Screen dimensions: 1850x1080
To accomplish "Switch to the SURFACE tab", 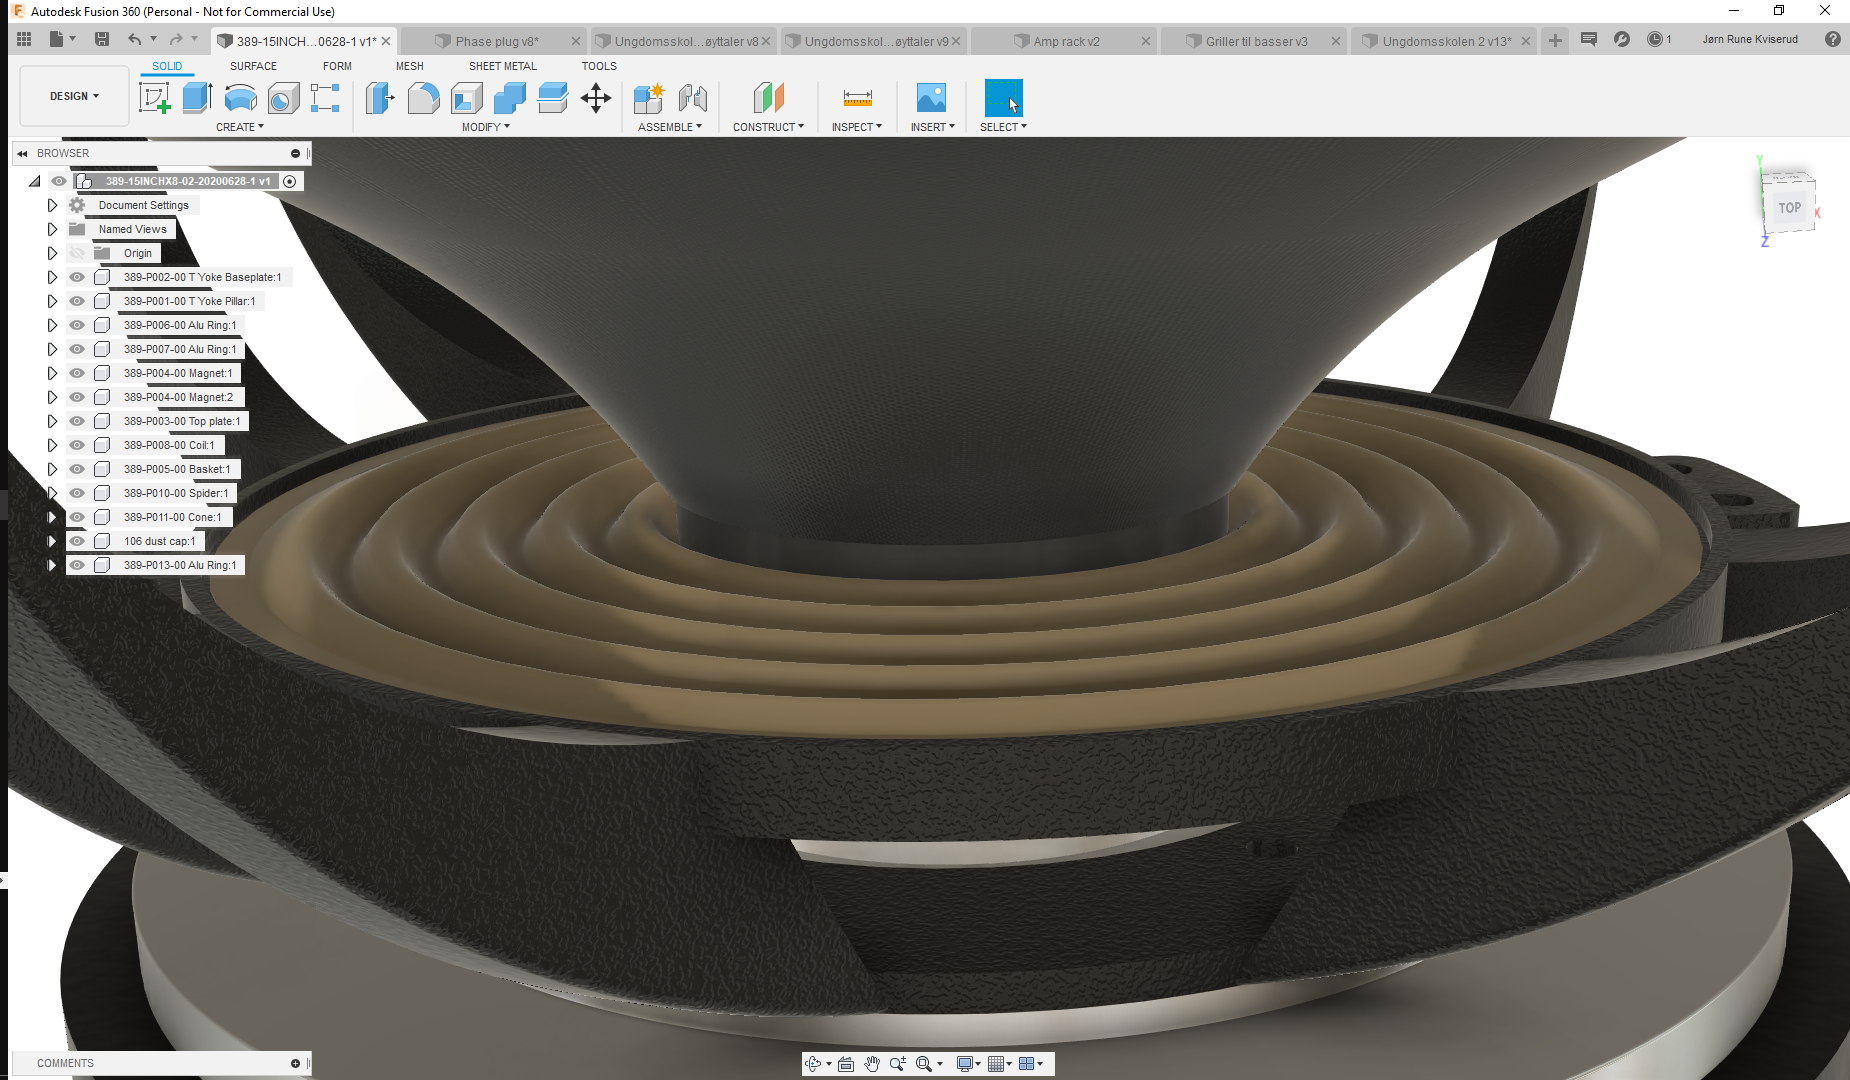I will point(253,66).
